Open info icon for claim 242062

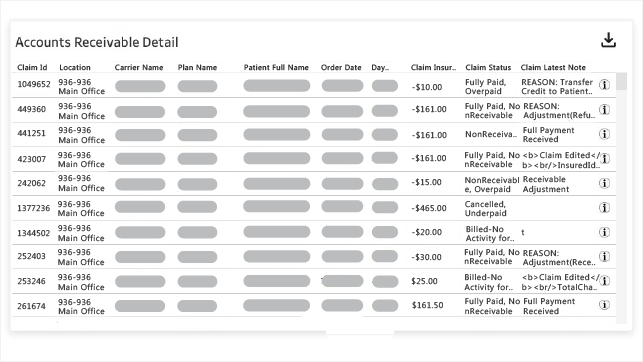(604, 183)
